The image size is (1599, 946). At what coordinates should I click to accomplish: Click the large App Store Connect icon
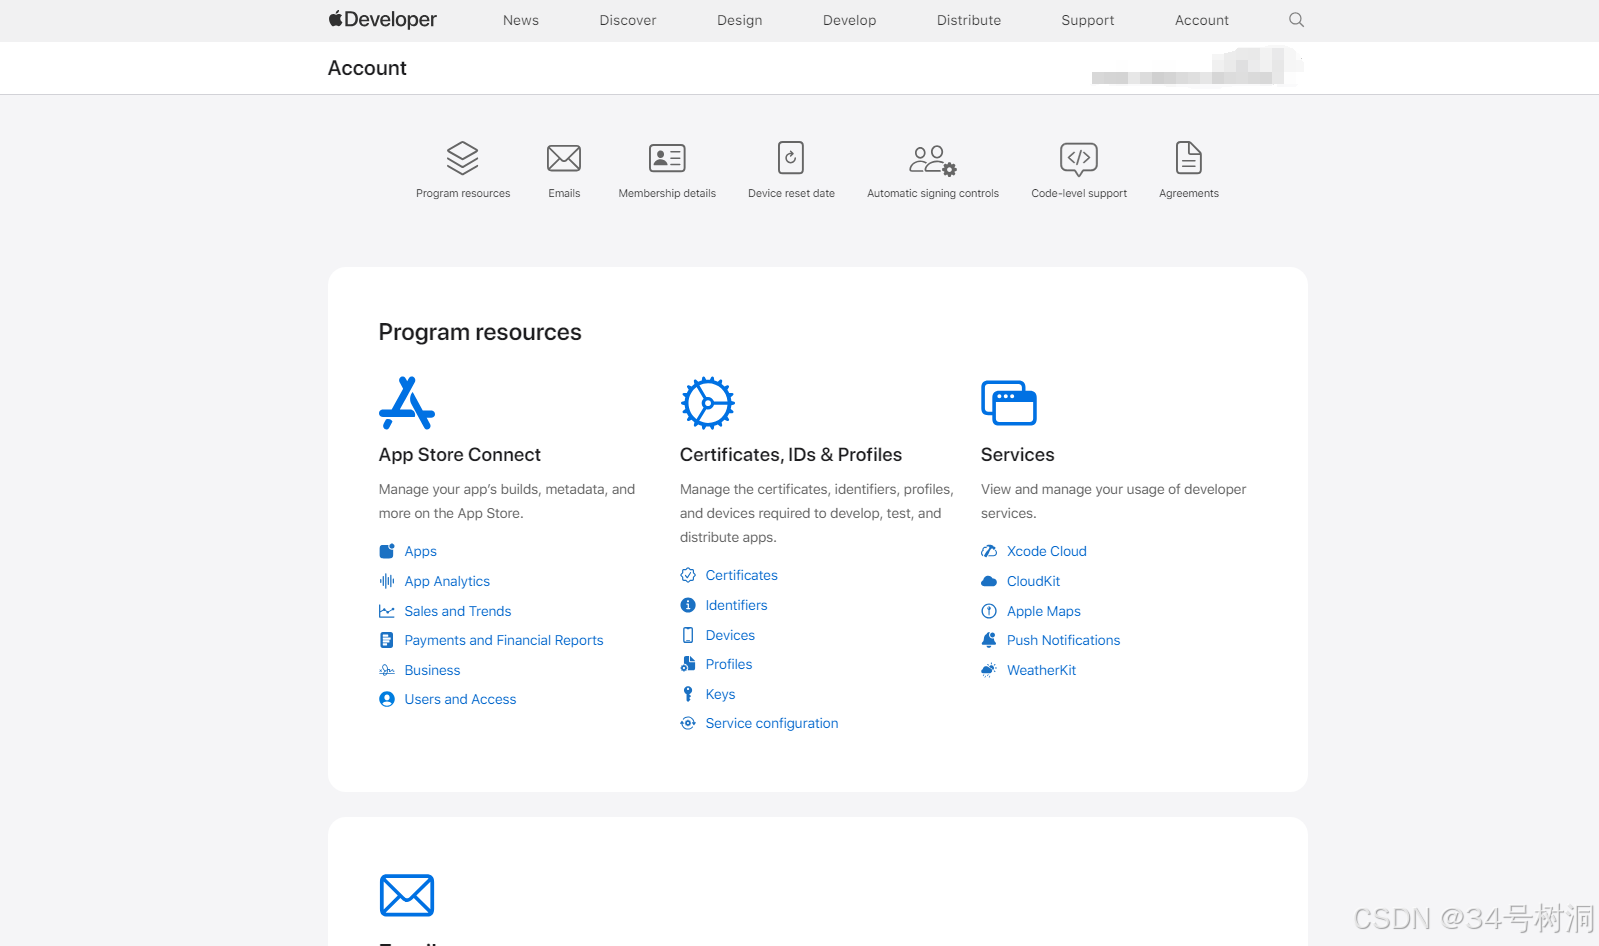click(407, 403)
